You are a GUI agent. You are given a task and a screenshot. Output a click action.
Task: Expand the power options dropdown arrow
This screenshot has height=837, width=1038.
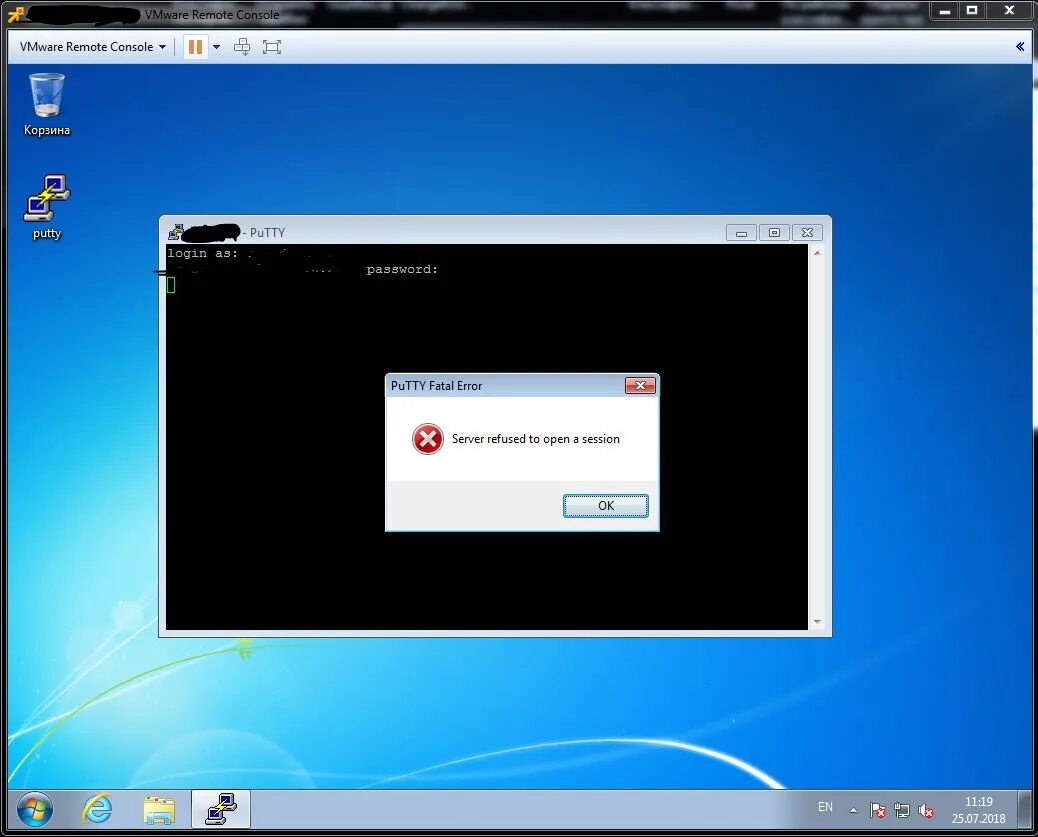[x=216, y=47]
